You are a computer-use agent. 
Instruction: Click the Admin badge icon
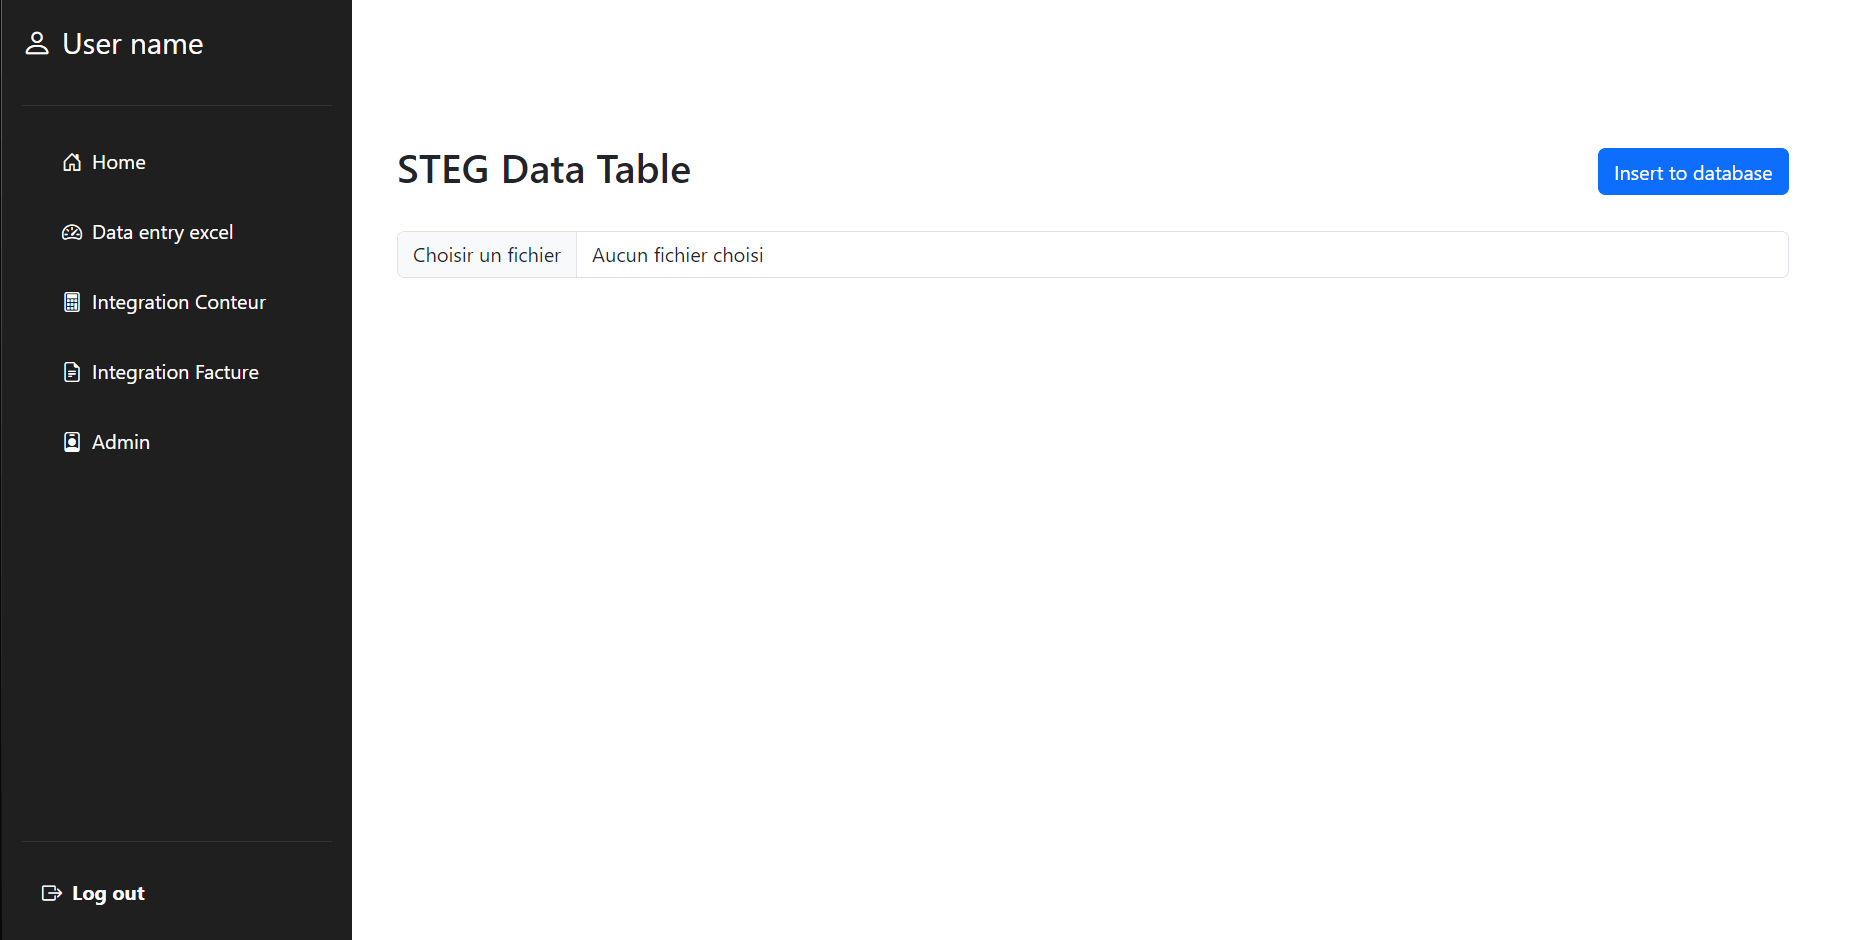72,442
